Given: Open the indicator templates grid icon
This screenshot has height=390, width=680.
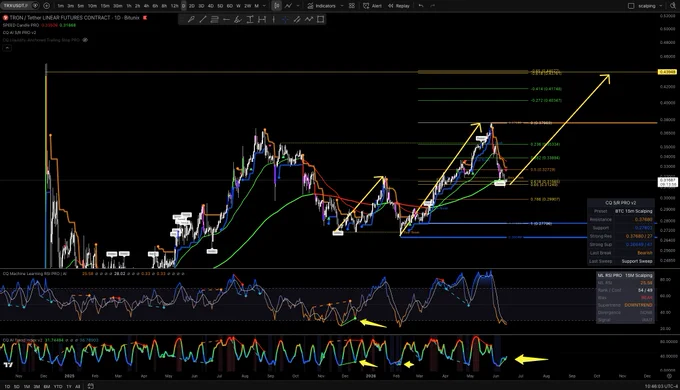Looking at the screenshot, I should [352, 6].
